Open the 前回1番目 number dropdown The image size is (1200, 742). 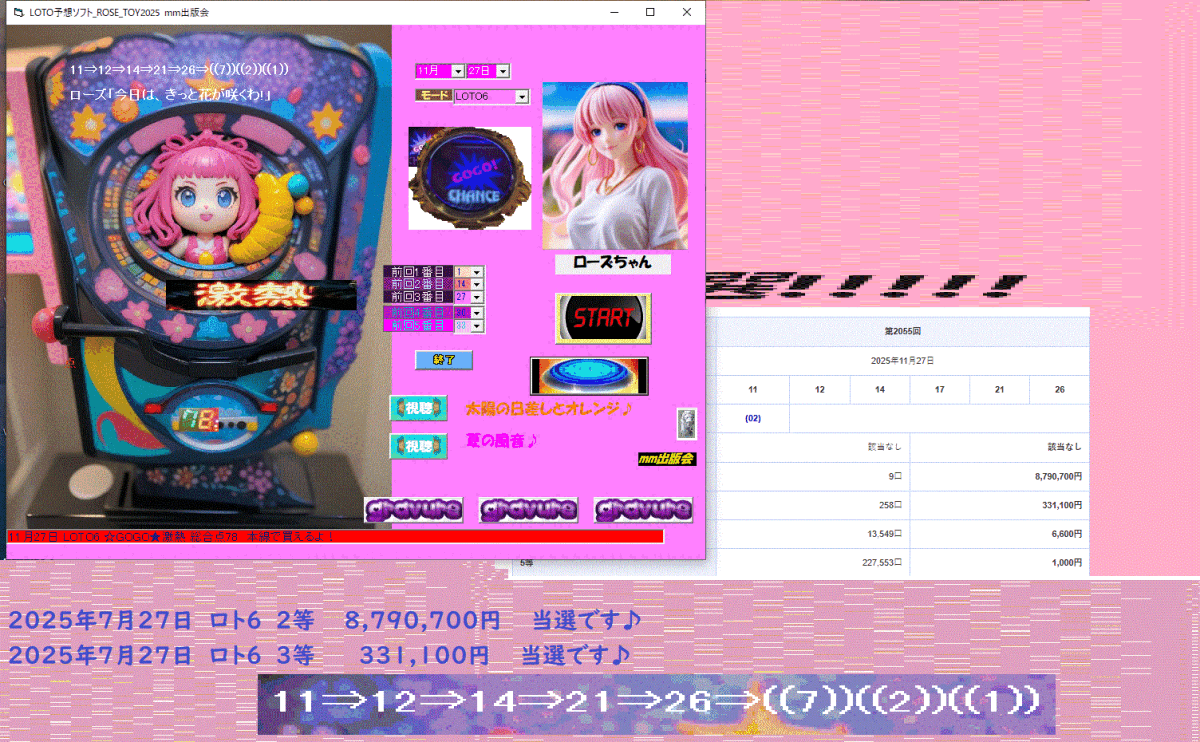coord(477,272)
